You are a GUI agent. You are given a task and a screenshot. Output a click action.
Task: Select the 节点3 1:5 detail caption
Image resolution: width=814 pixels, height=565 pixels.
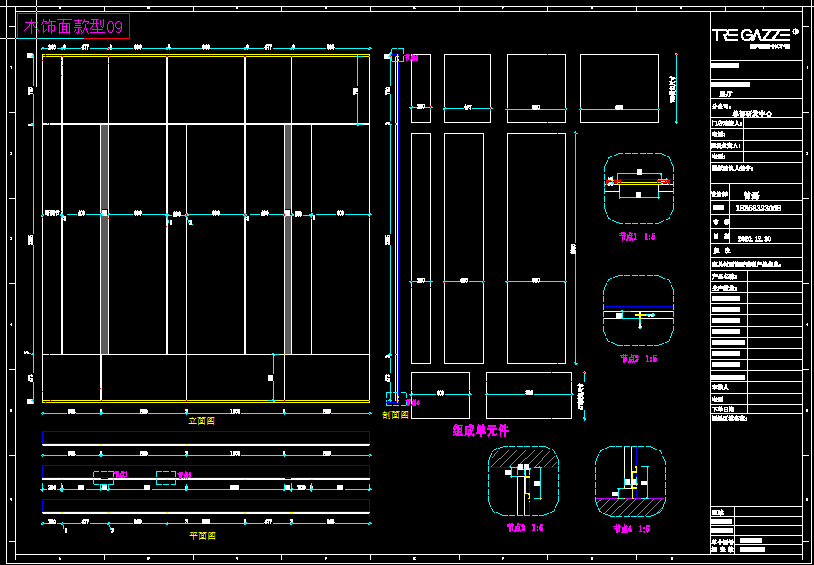[525, 528]
